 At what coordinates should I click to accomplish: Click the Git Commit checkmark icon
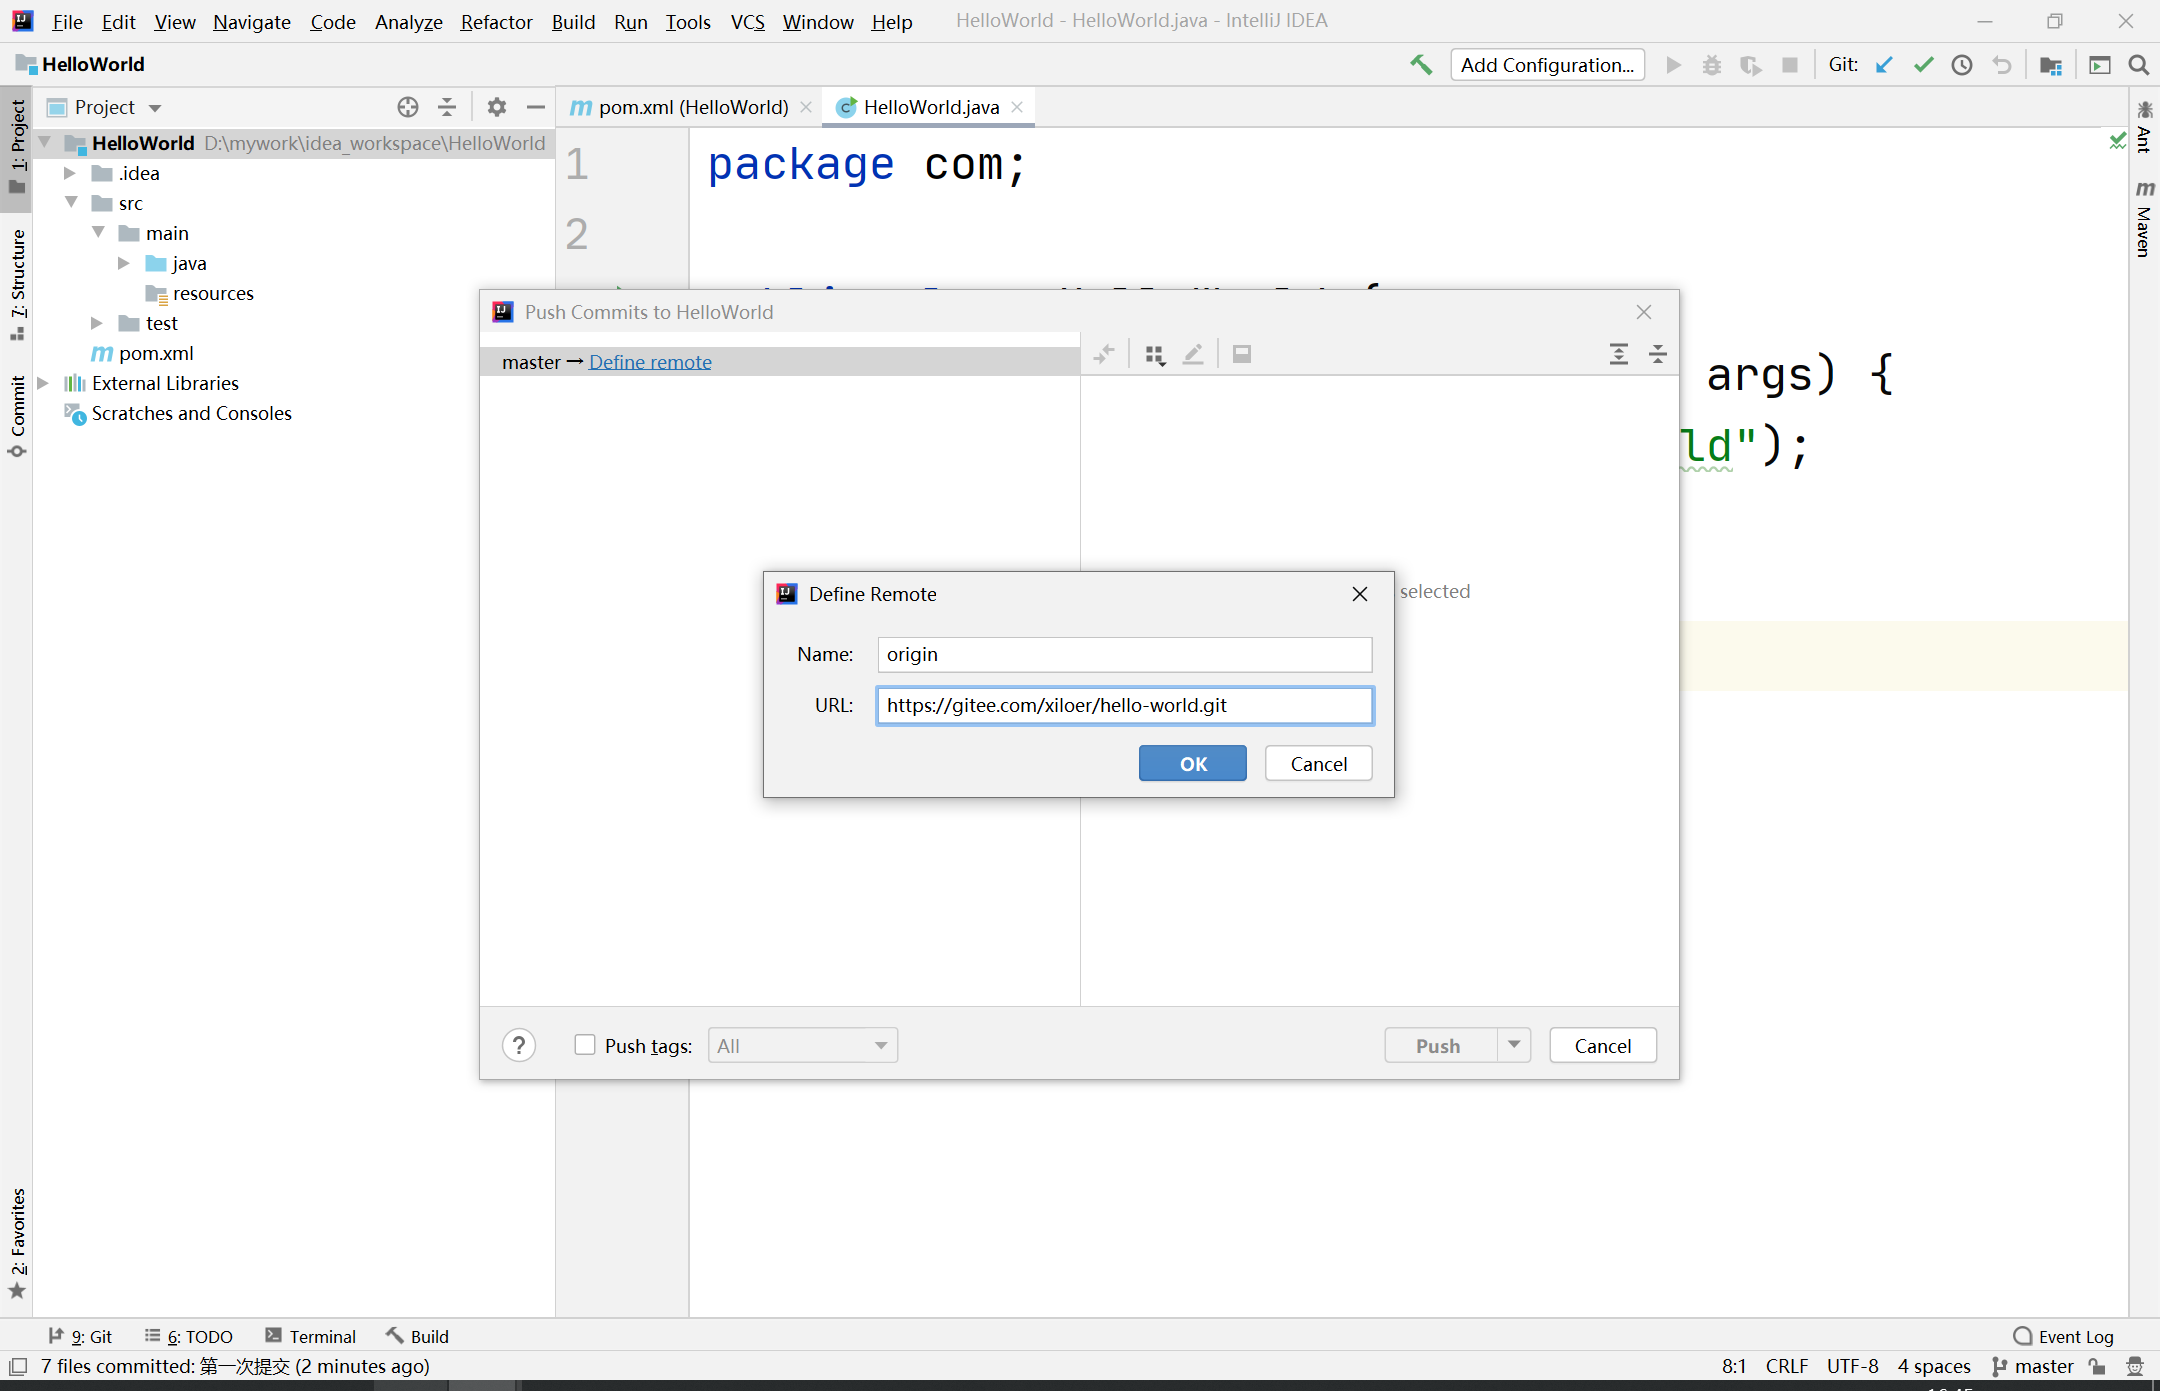(1923, 65)
